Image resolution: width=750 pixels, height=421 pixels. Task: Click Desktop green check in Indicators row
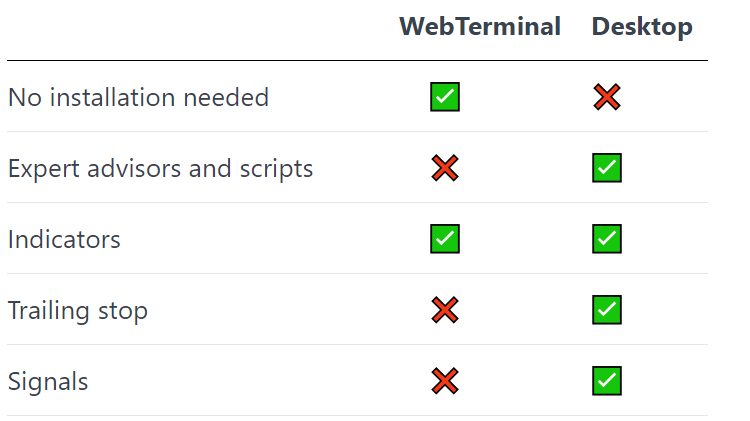coord(606,239)
